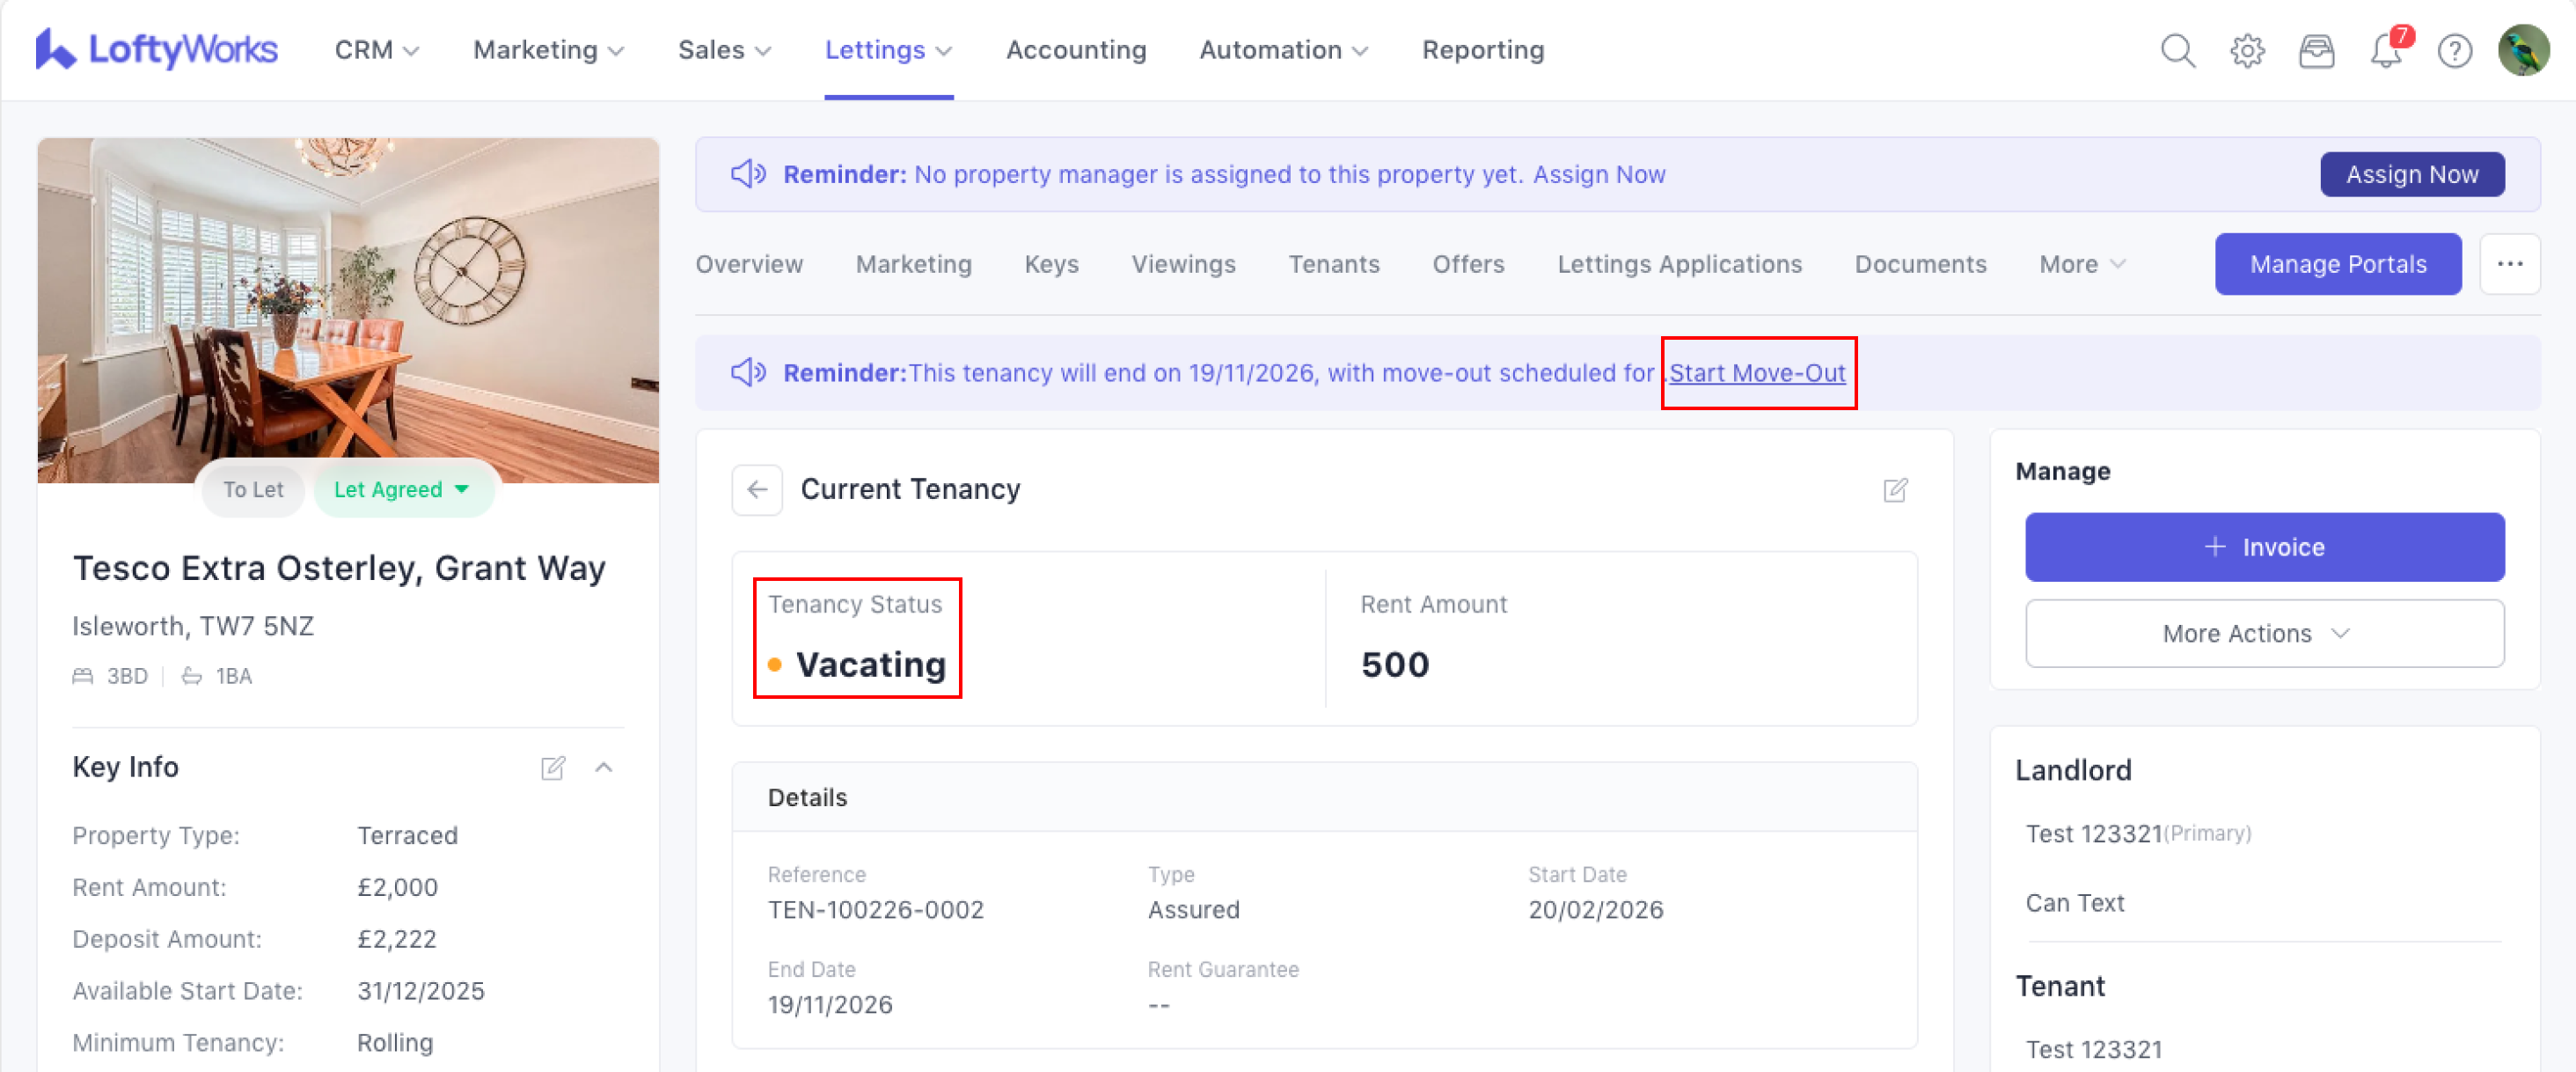View notifications bell with 7 badge
The height and width of the screenshot is (1072, 2576).
tap(2386, 50)
